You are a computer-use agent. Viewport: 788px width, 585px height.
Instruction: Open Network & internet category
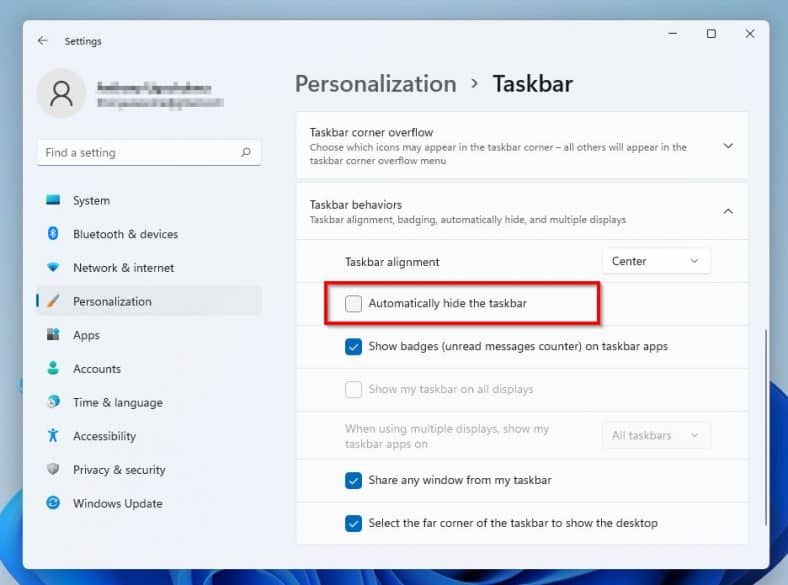click(x=149, y=267)
